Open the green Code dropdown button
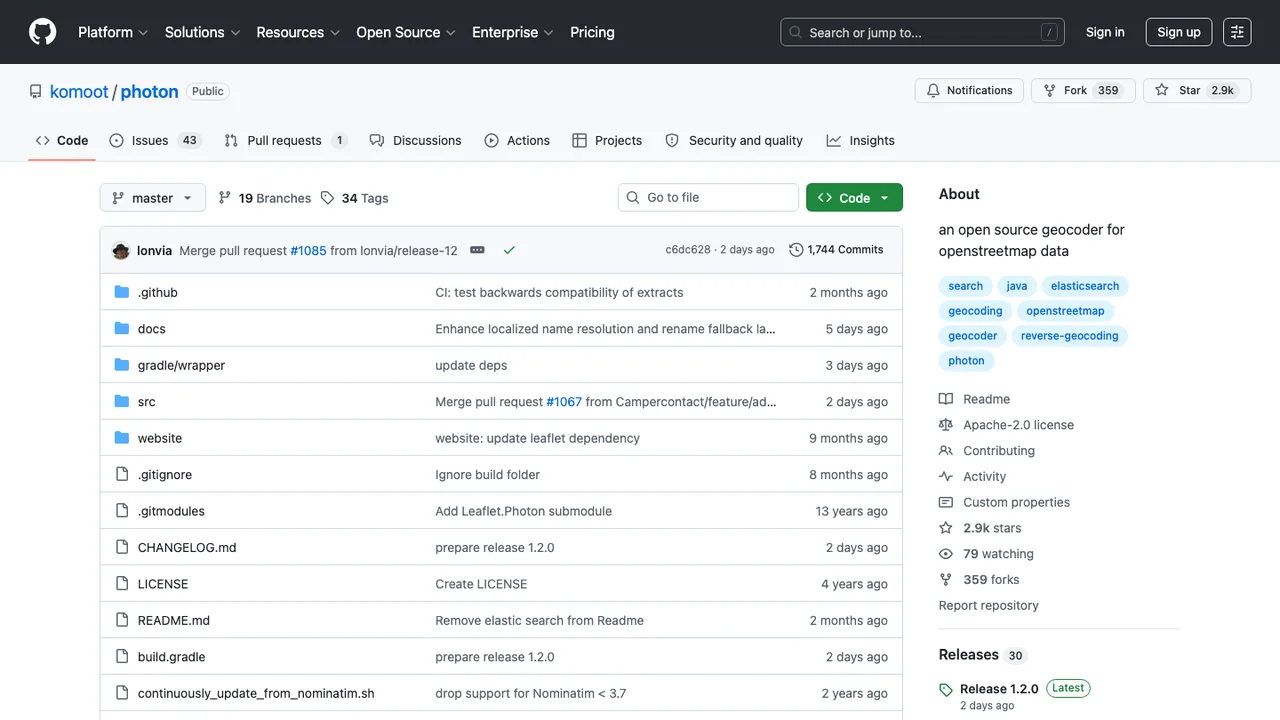Screen dimensions: 1280x720 coord(855,198)
